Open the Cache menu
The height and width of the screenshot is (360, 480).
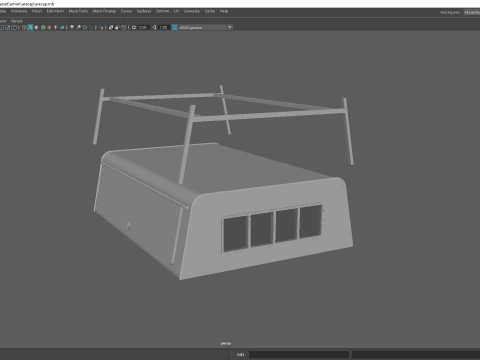click(x=210, y=11)
